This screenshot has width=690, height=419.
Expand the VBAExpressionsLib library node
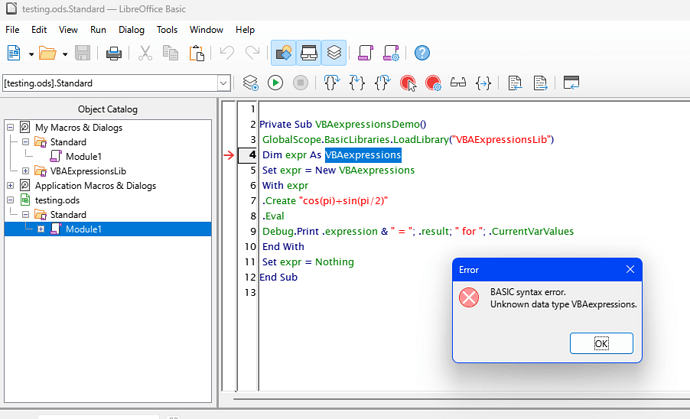tap(26, 171)
